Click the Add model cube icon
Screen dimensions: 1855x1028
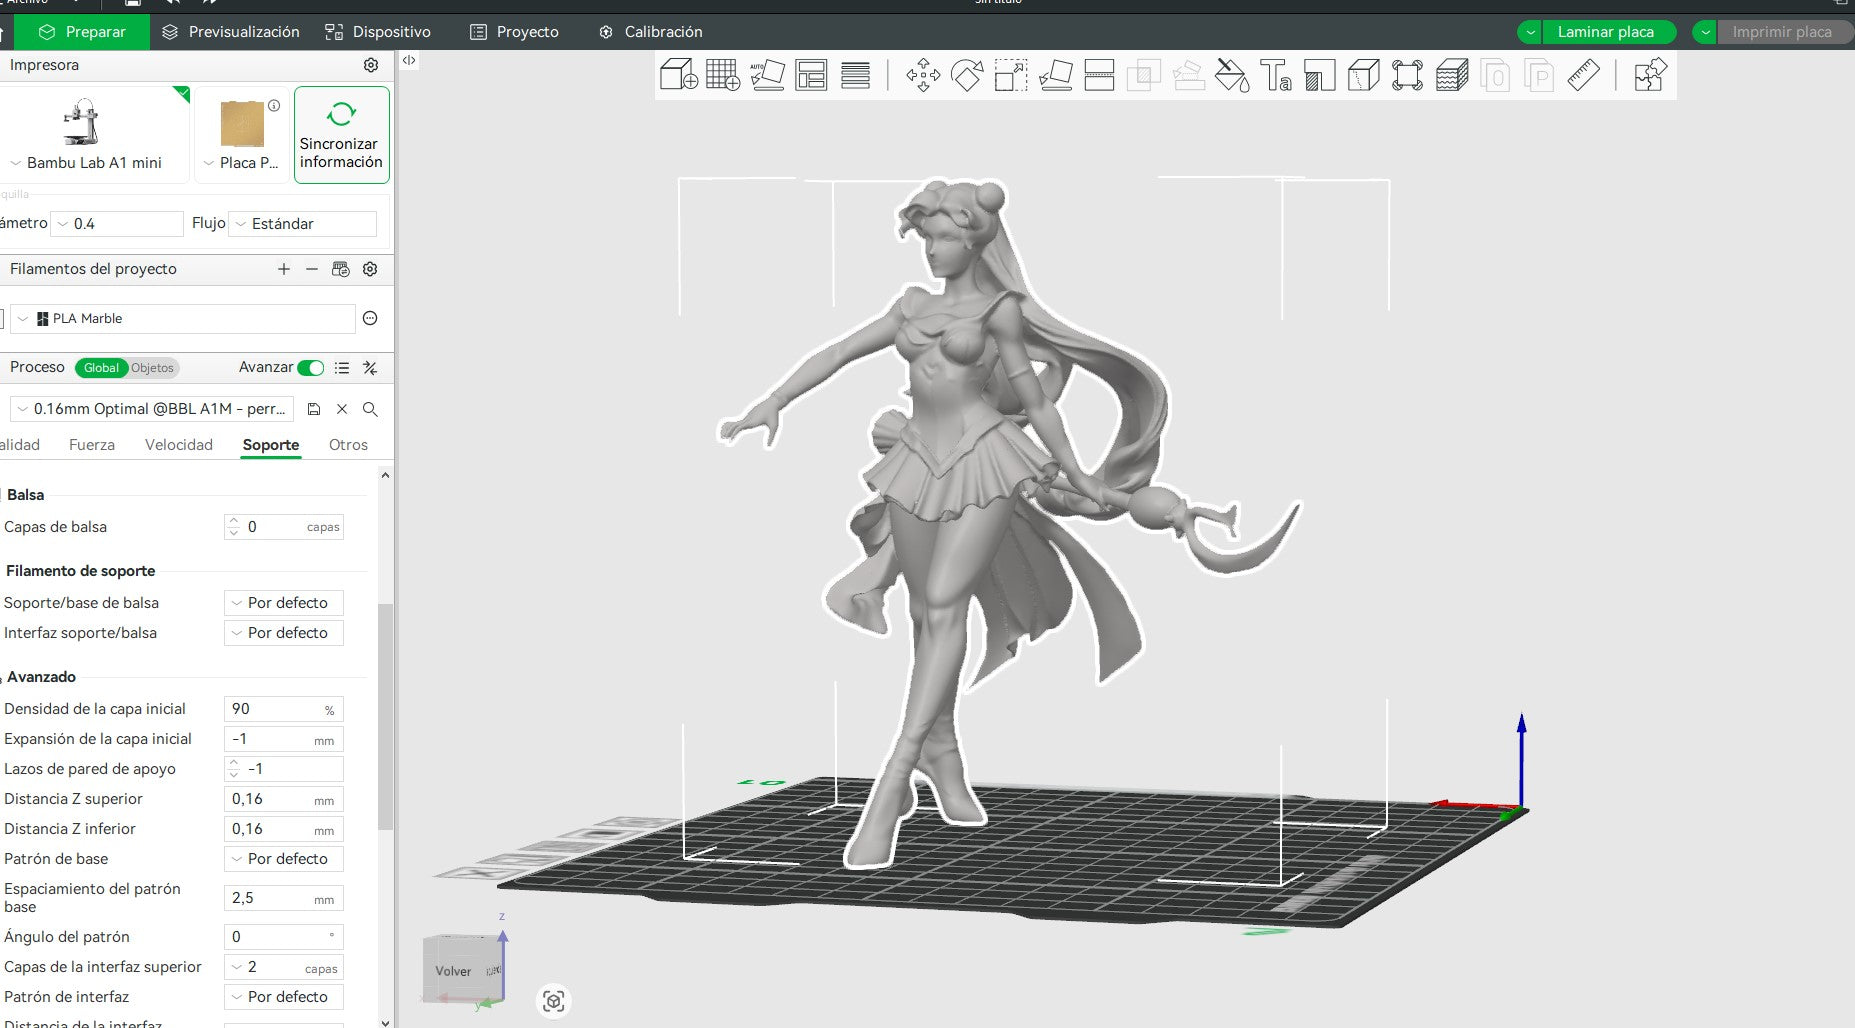[x=679, y=75]
